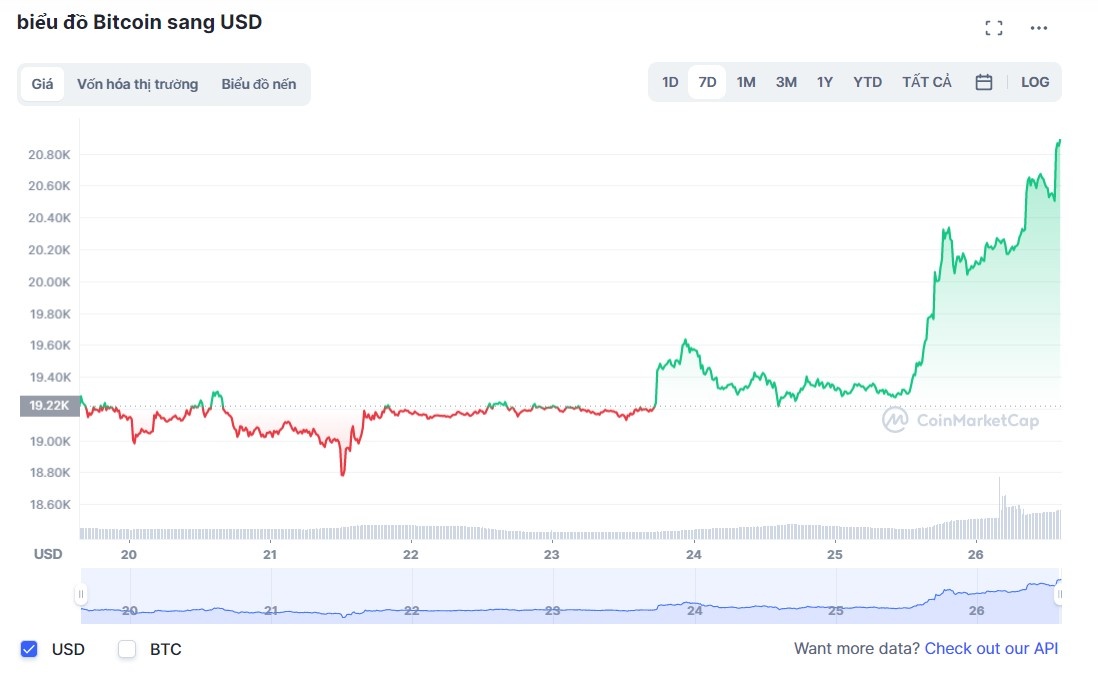This screenshot has height=676, width=1098.
Task: Open the date range calendar picker
Action: 983,82
